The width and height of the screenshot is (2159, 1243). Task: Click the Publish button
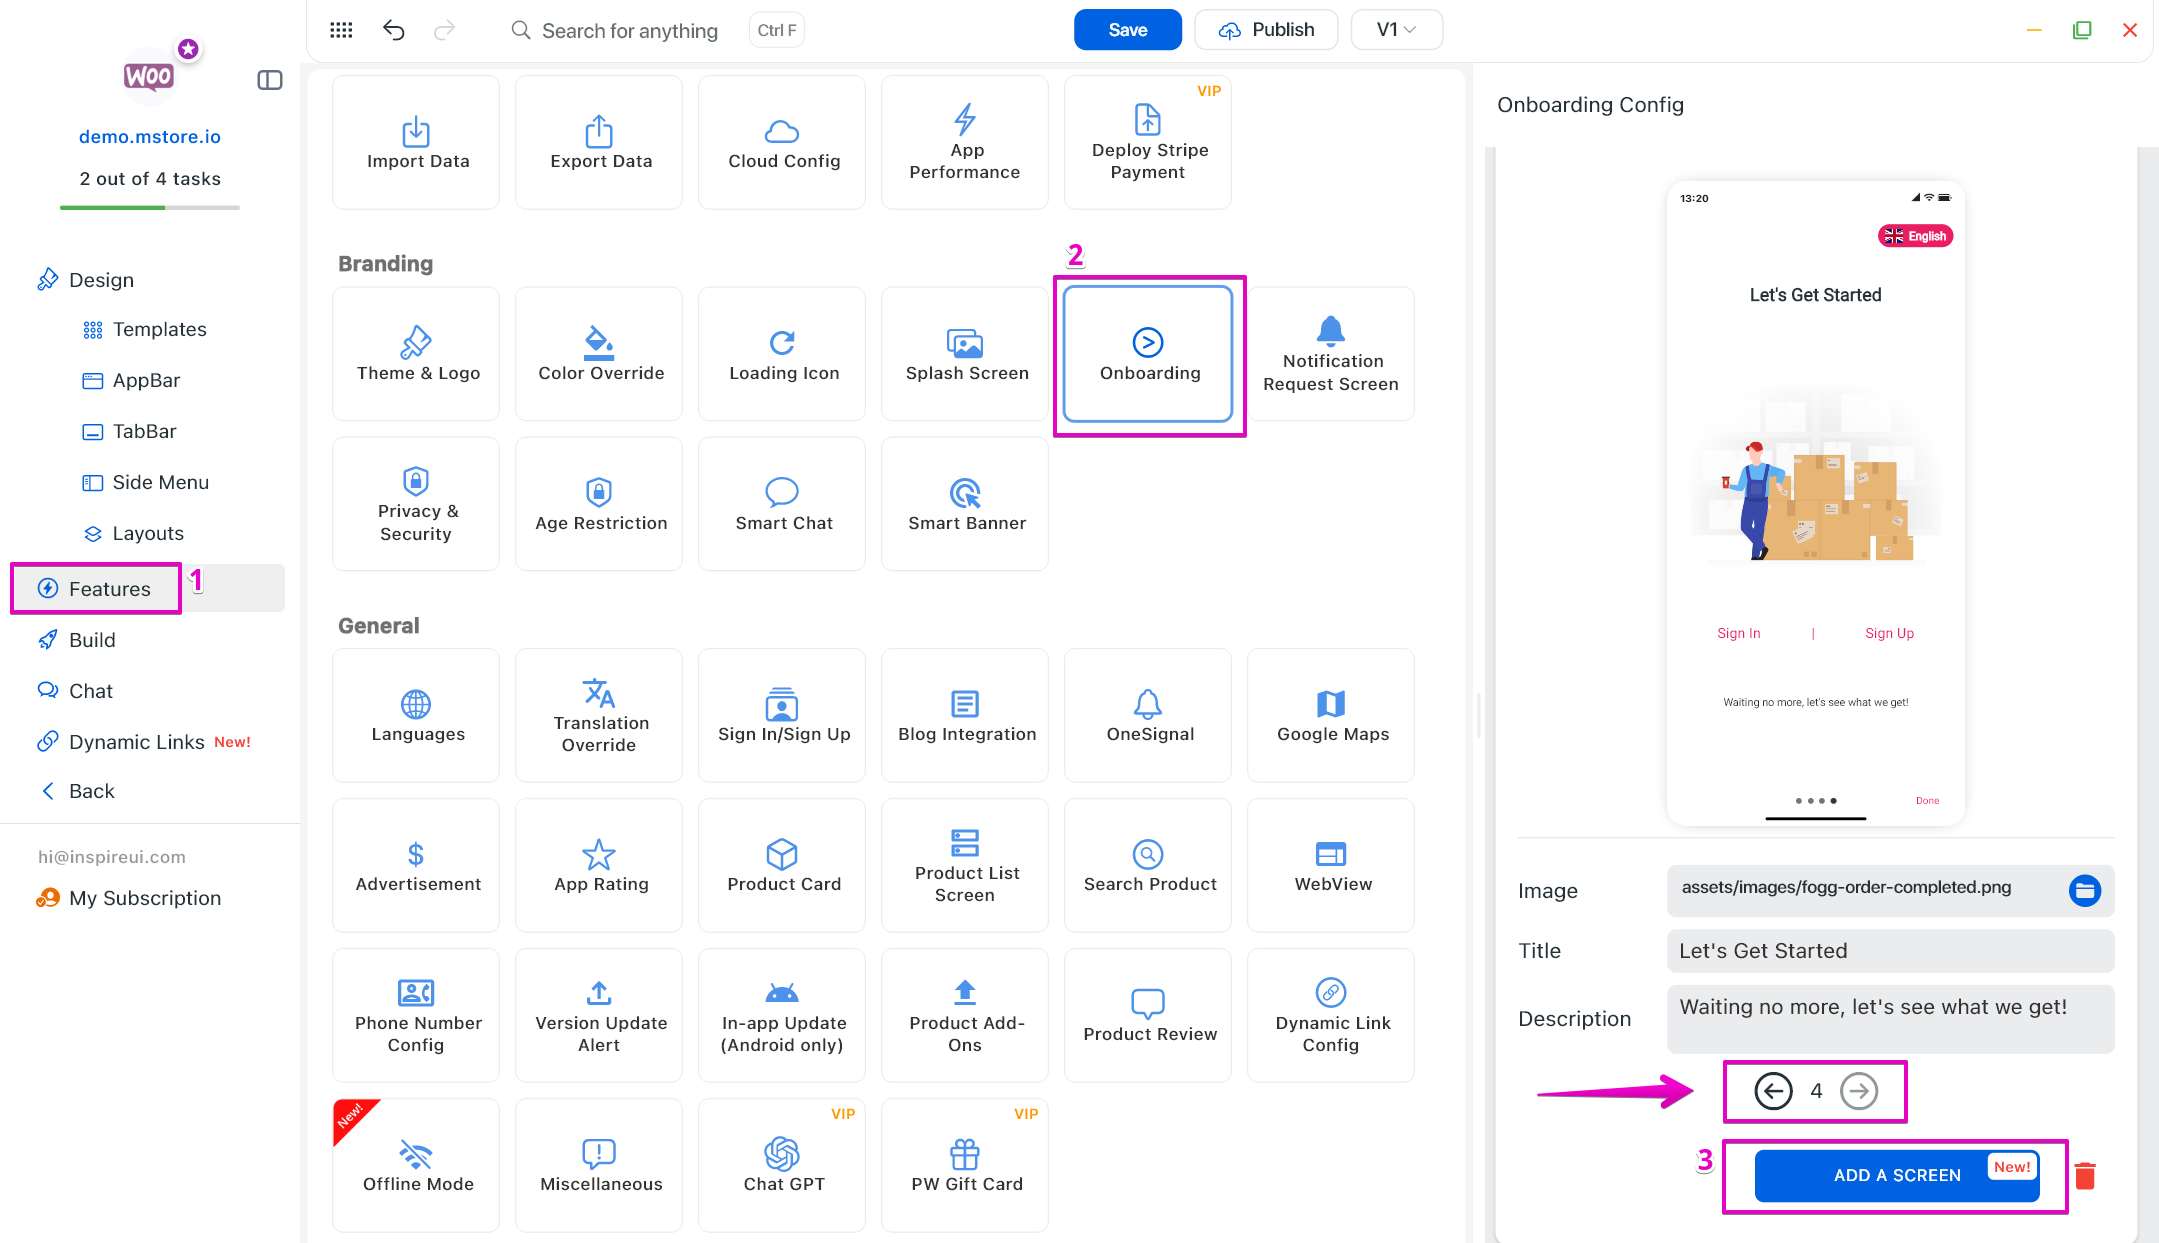tap(1266, 30)
